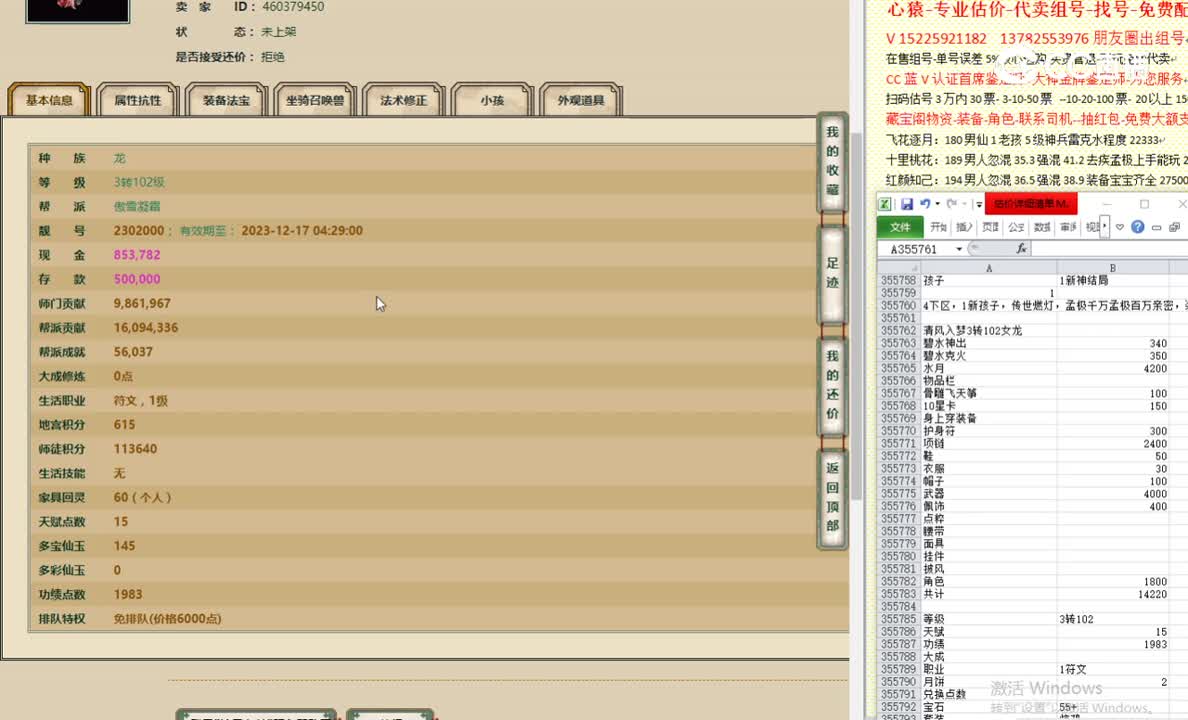Screen dimensions: 1188x720
Task: Open Excel Help via the question mark icon
Action: (x=1139, y=227)
